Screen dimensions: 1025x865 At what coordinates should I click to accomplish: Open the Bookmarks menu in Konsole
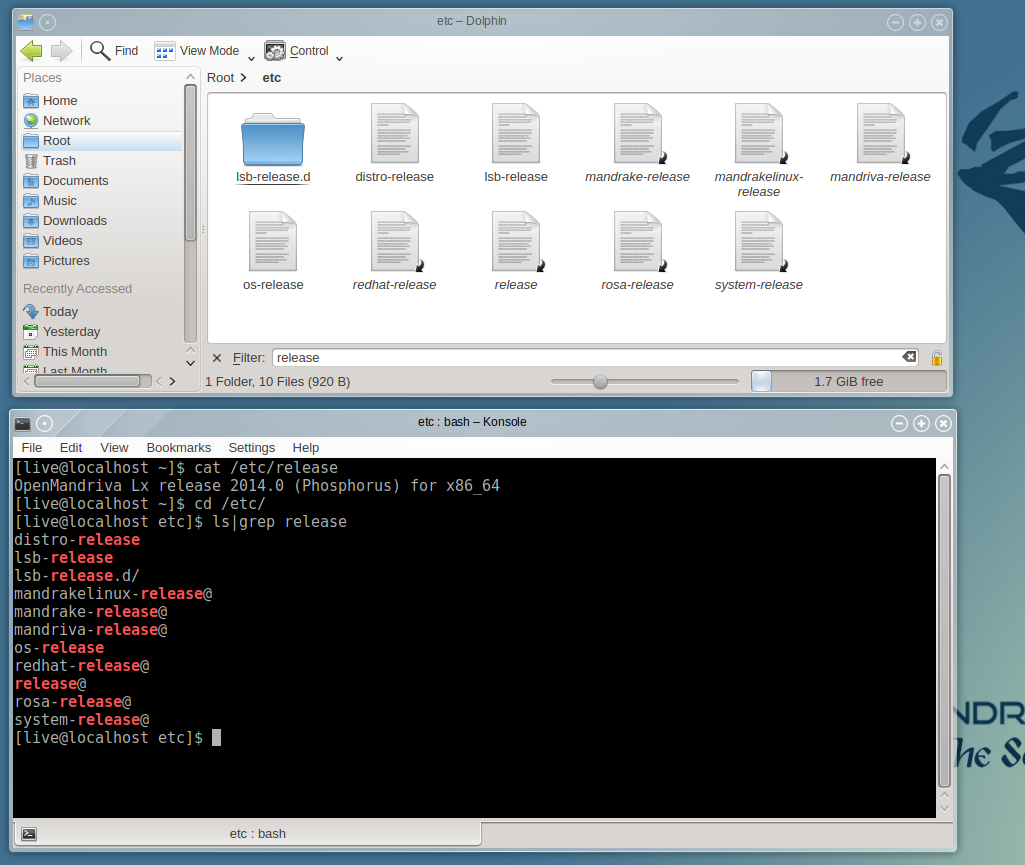point(178,448)
